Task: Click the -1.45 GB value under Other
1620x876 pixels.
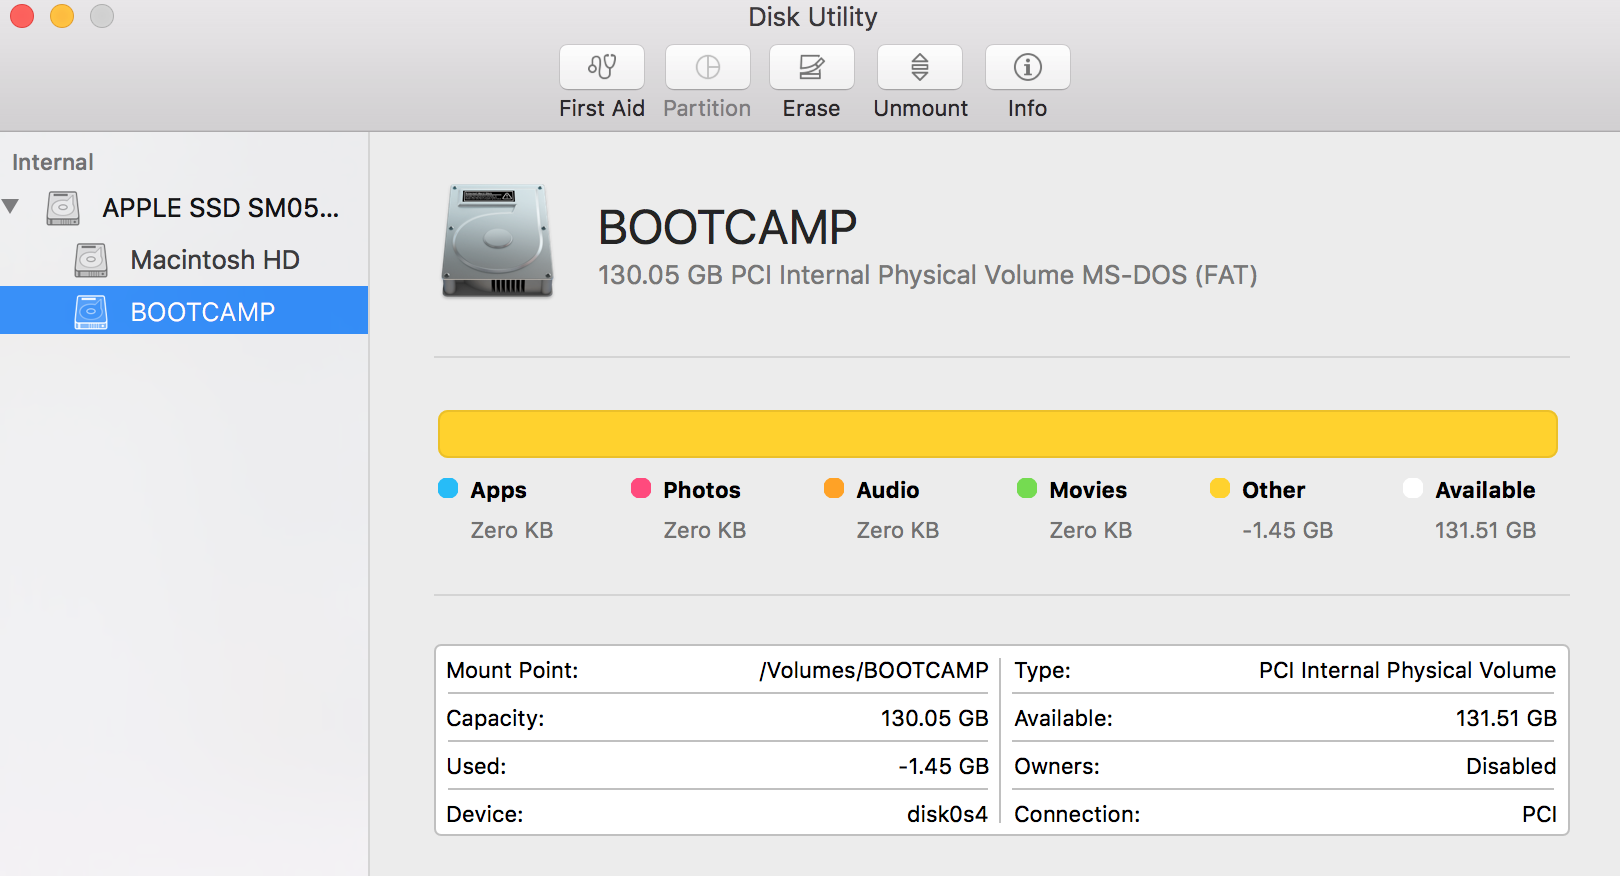Action: 1288,530
